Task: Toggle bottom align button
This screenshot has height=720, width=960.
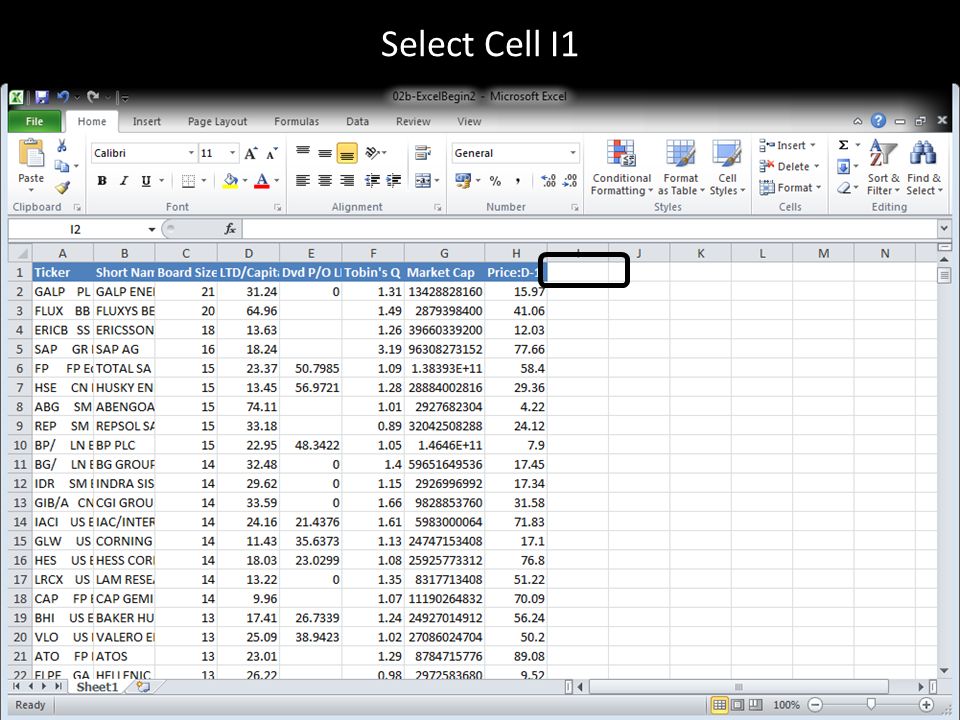Action: click(347, 152)
